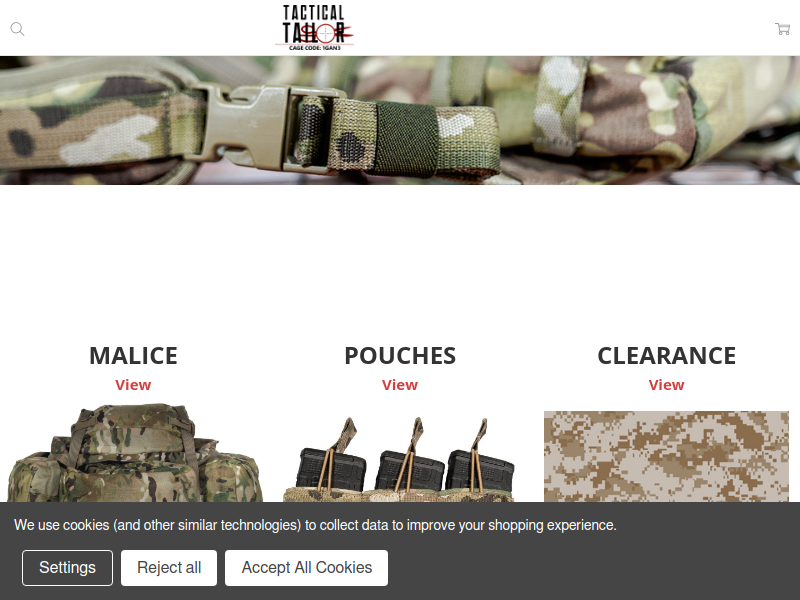Click the cookie notice message text
This screenshot has height=600, width=800.
coord(315,525)
